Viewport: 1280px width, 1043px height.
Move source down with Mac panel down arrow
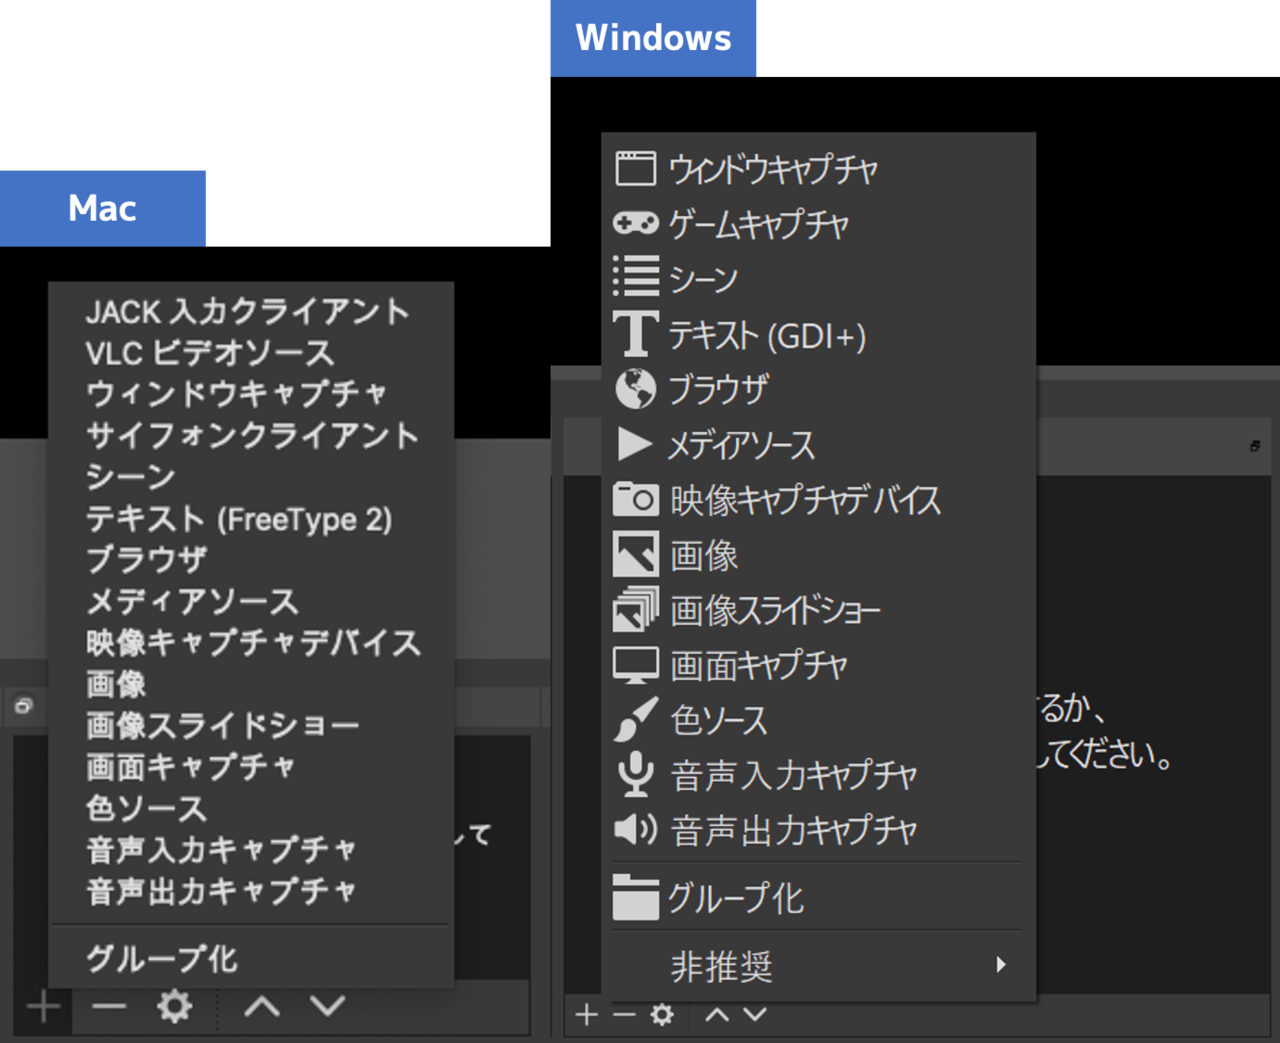[x=327, y=1006]
